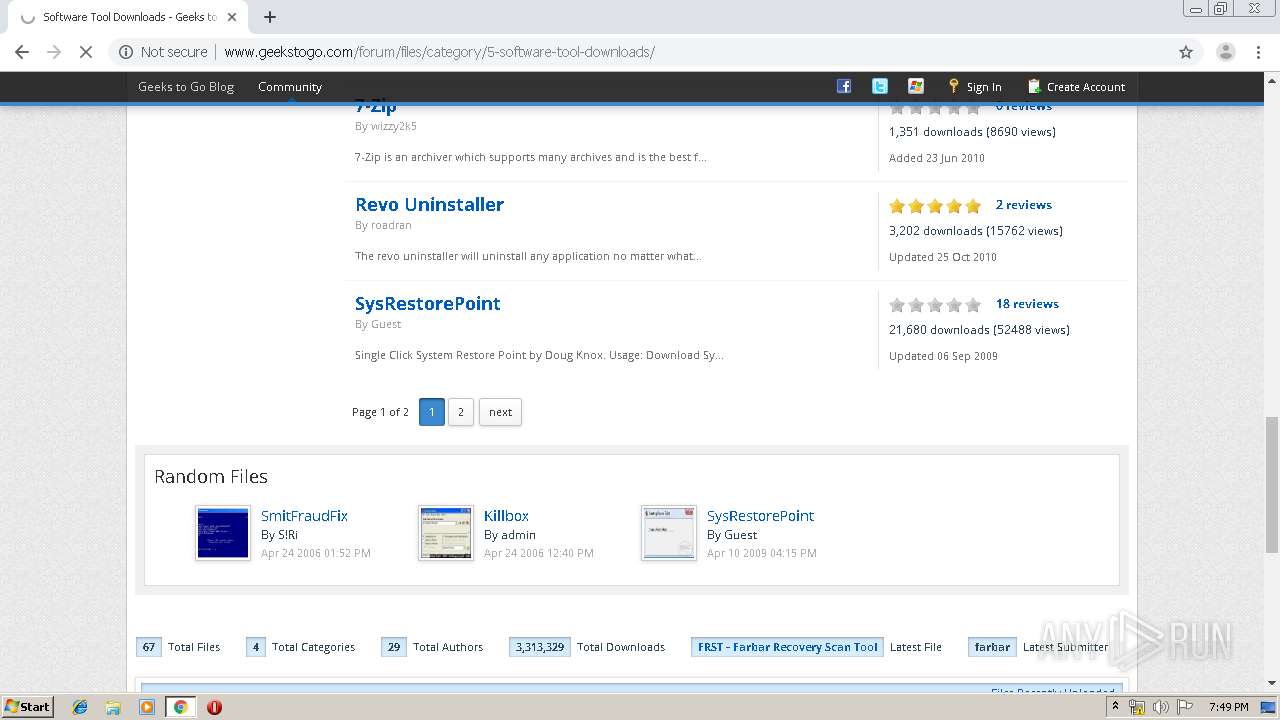
Task: Open the SysRestorePoint thumbnail in Random Files
Action: [x=669, y=533]
